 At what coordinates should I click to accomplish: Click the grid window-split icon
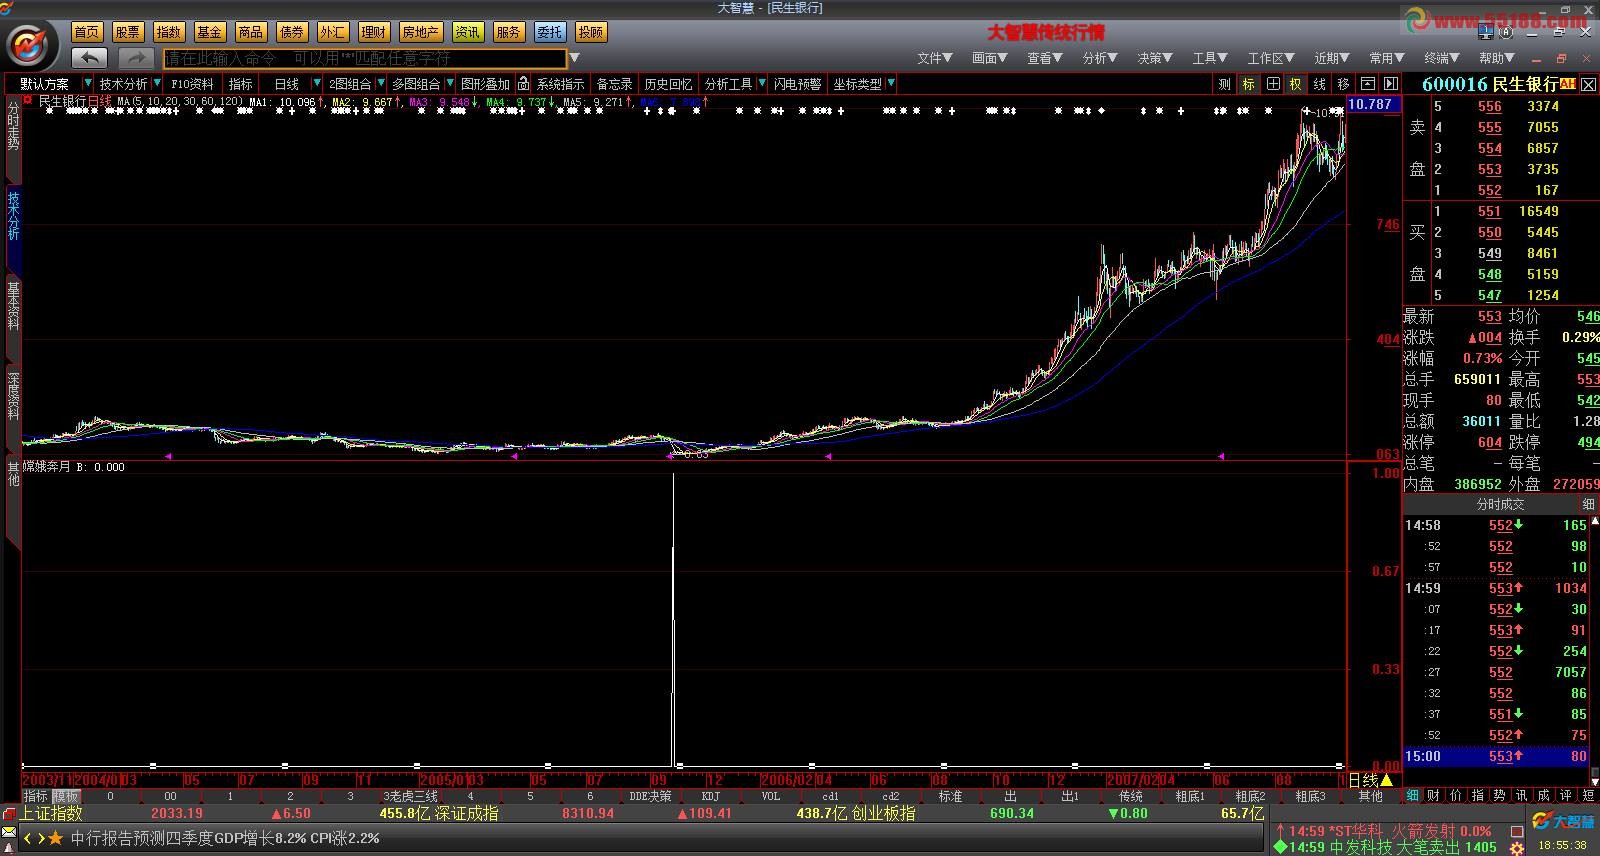pyautogui.click(x=1272, y=84)
